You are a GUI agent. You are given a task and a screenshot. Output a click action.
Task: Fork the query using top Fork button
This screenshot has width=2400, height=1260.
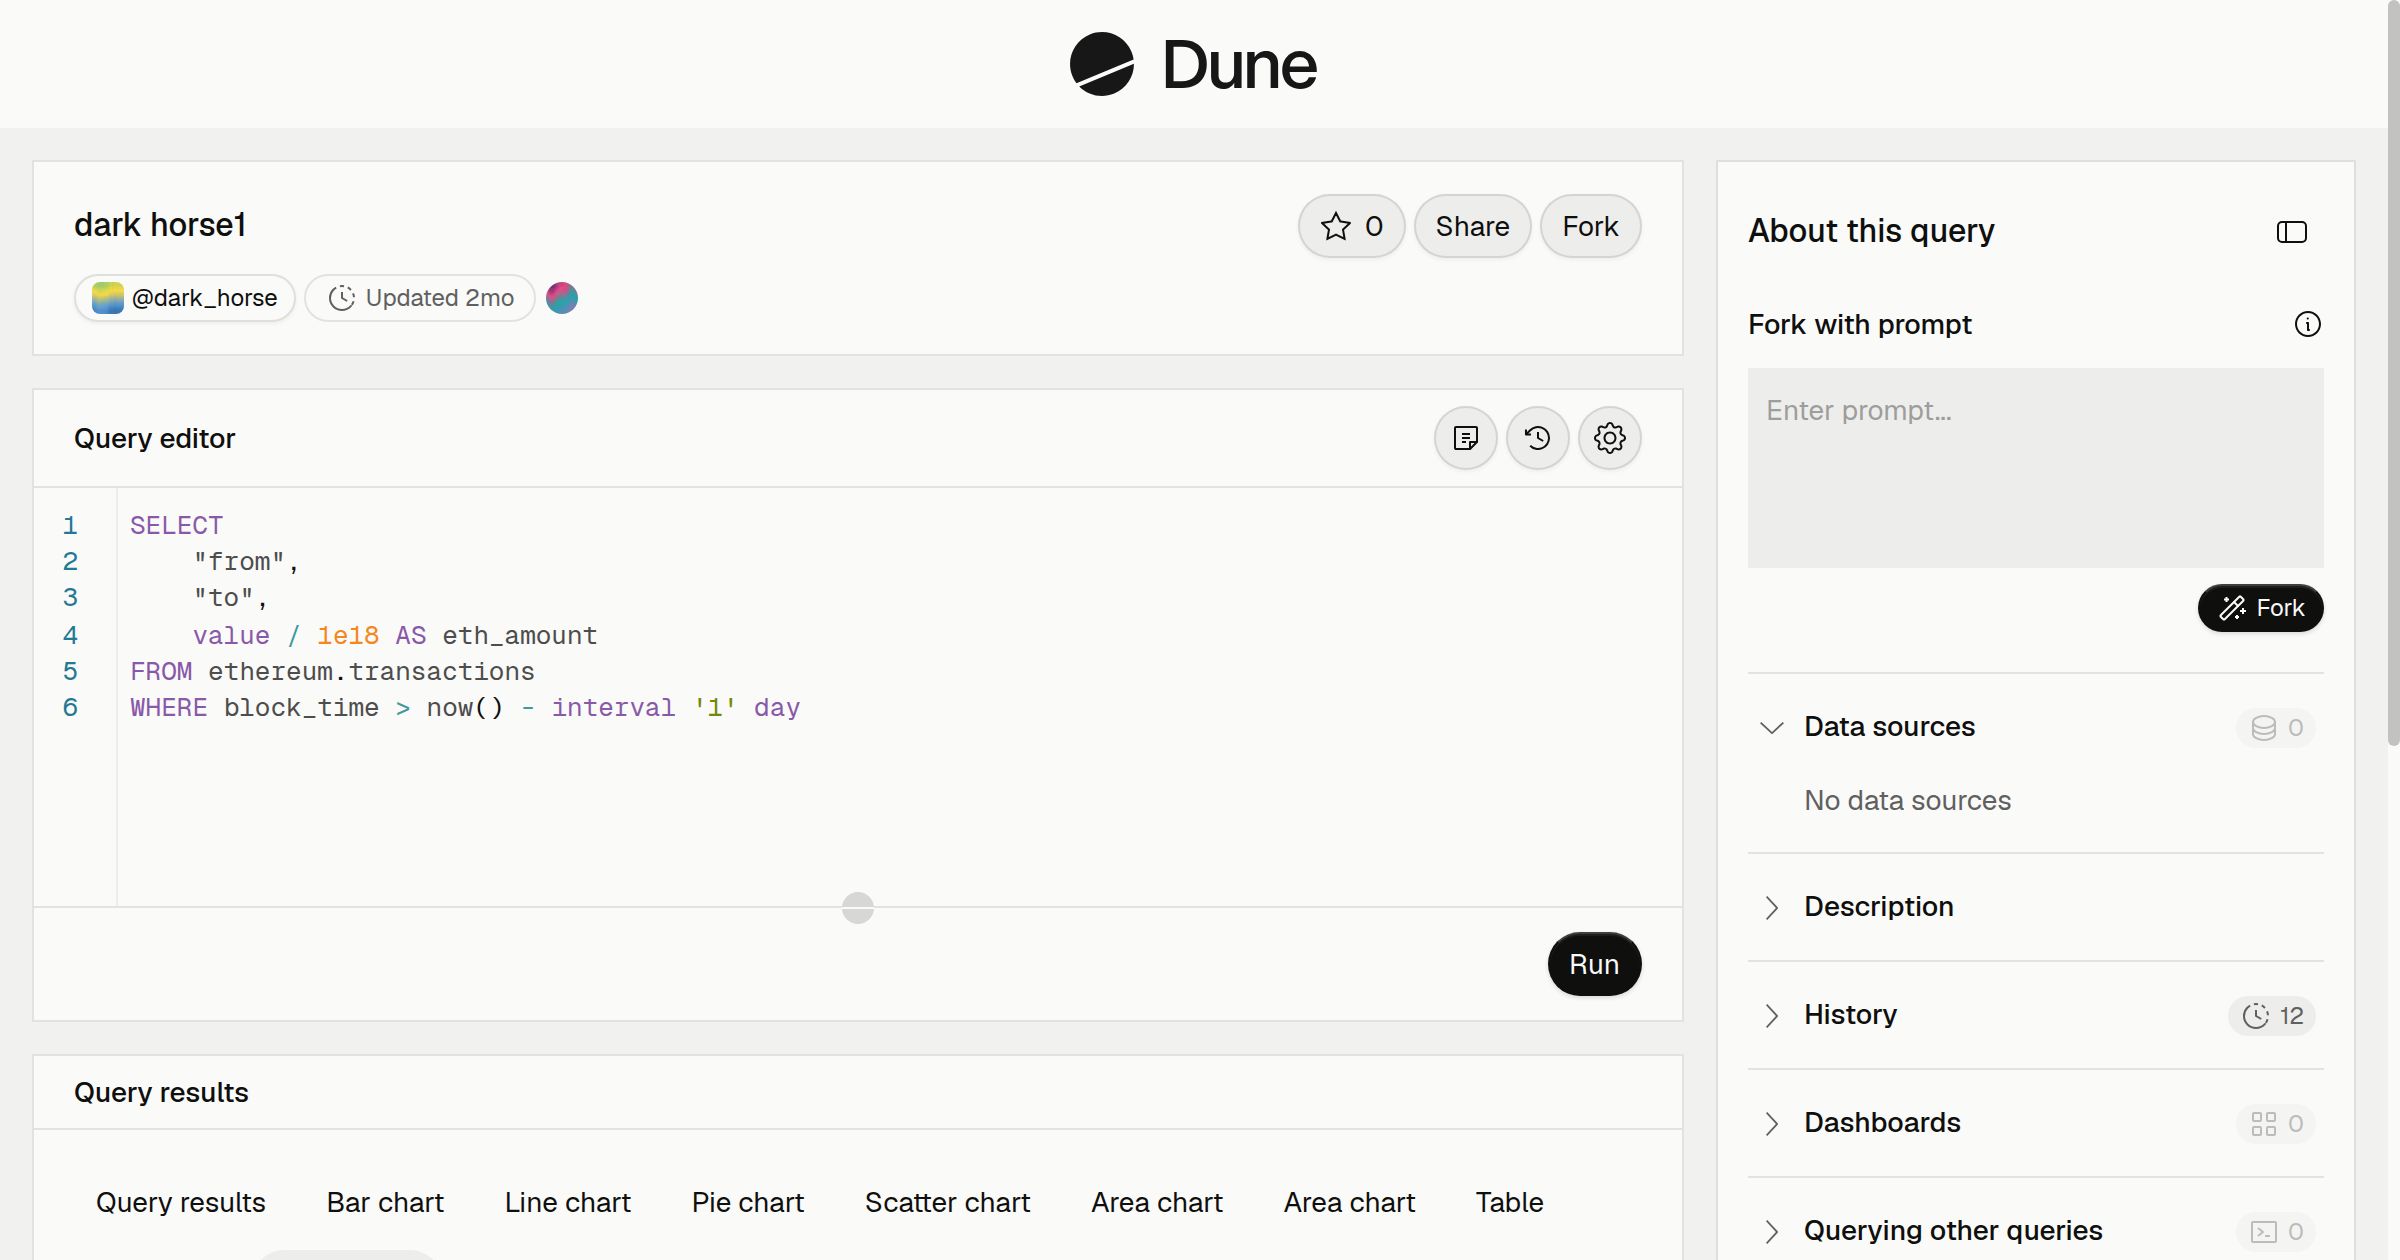click(1590, 226)
